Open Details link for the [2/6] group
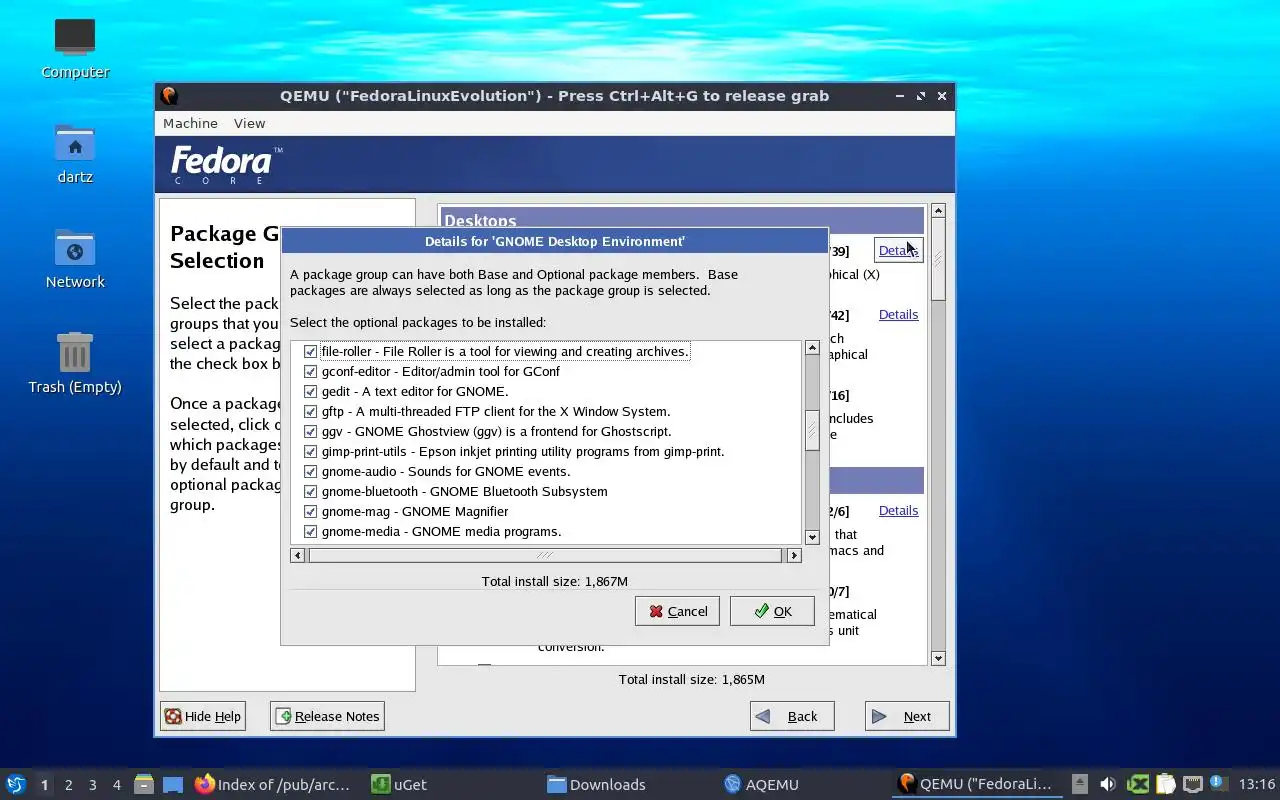 click(x=898, y=510)
